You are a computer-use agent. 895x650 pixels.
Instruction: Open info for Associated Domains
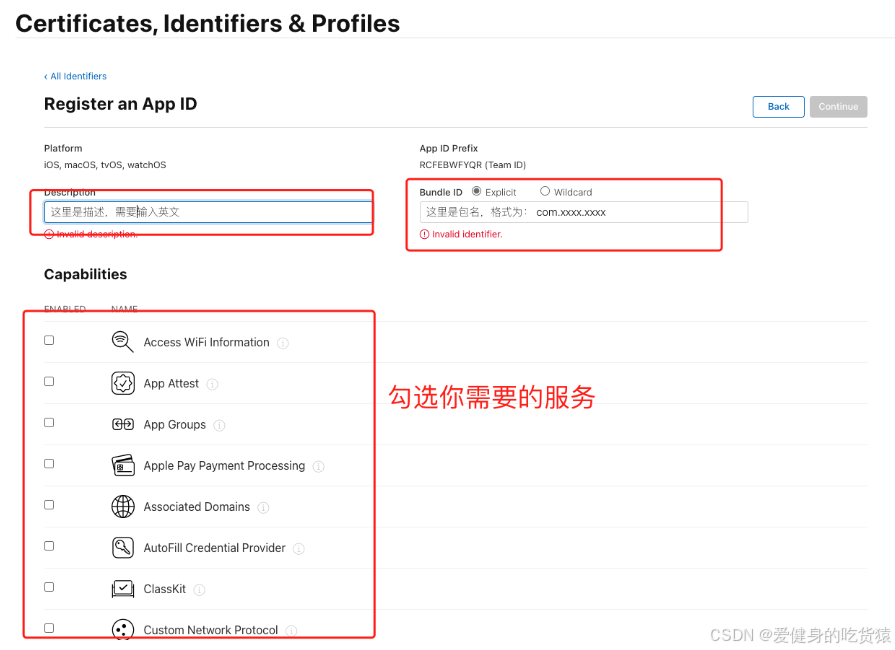263,507
